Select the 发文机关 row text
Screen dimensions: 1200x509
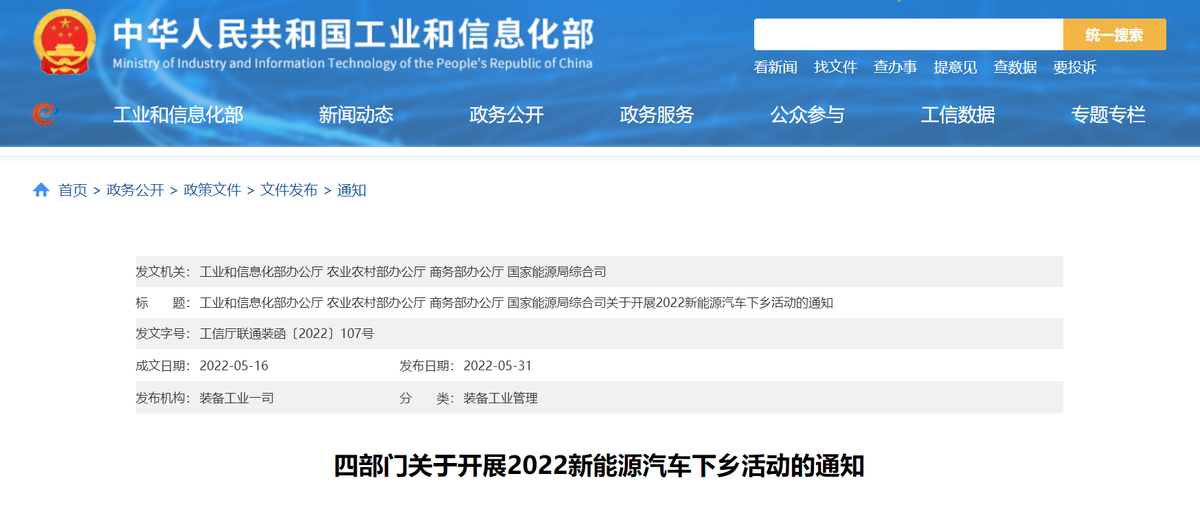(403, 272)
